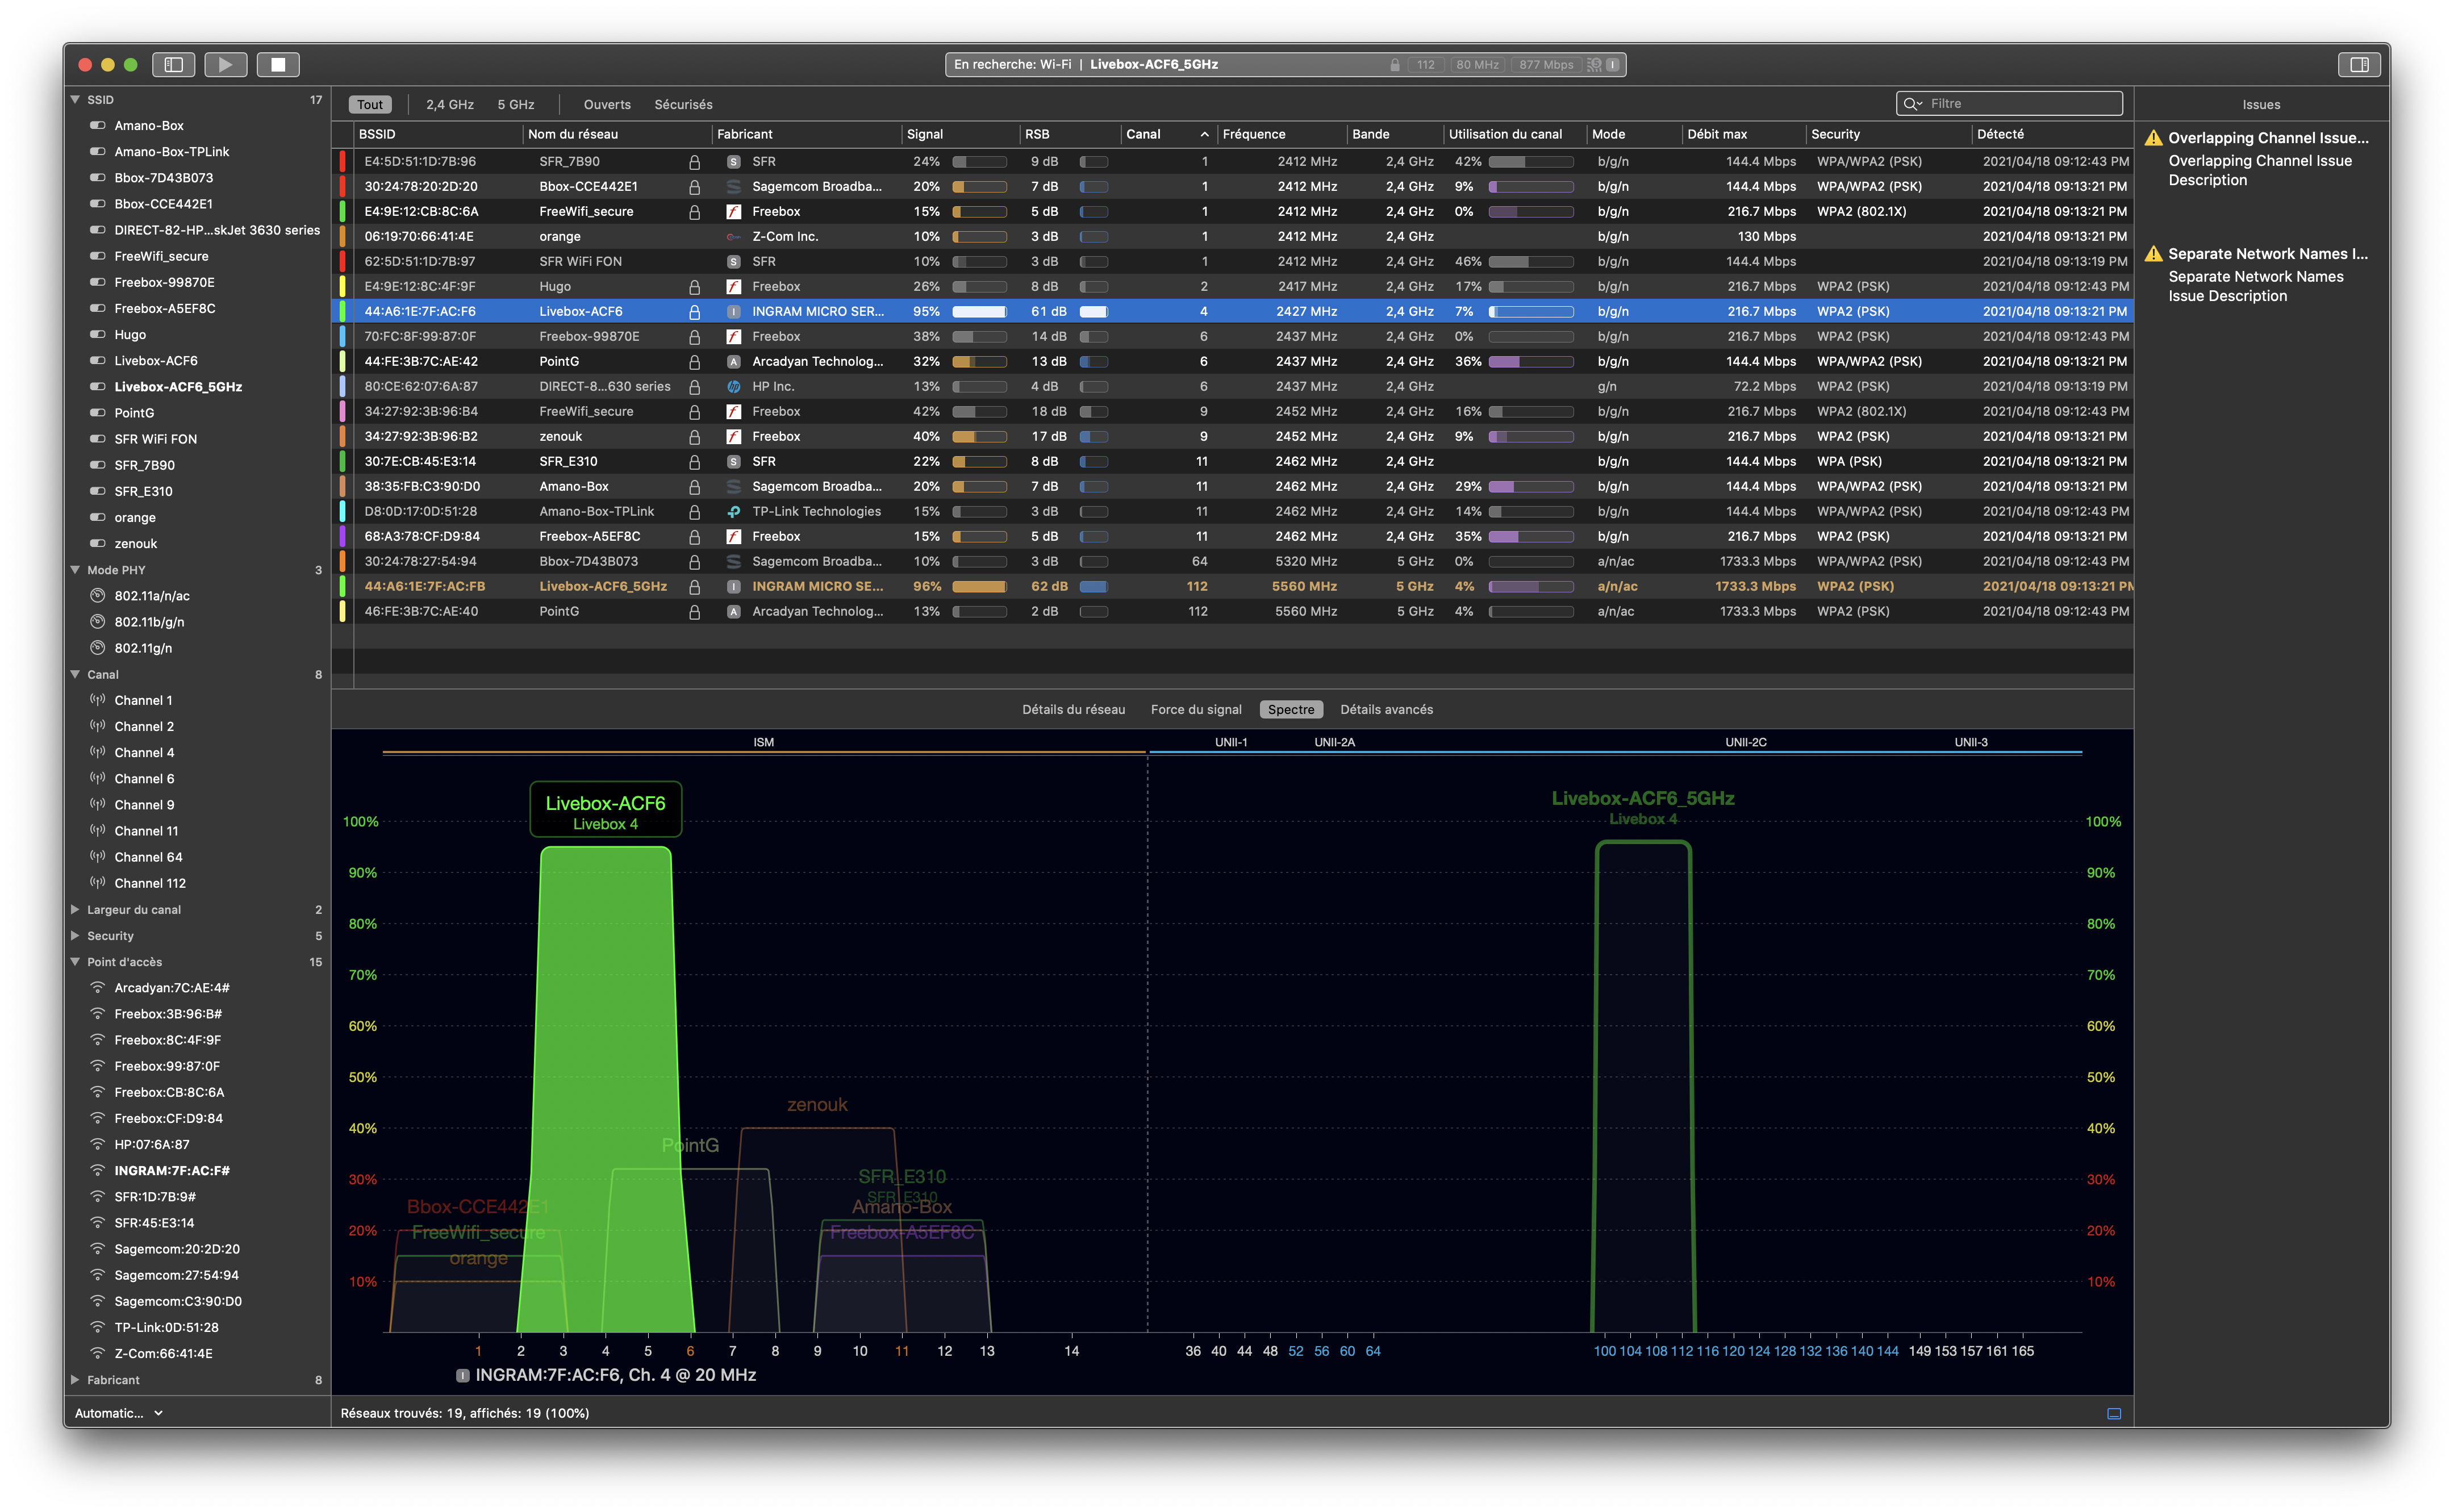Click the overlapping channel issue warning icon
Viewport: 2454px width, 1512px height.
[x=2153, y=138]
